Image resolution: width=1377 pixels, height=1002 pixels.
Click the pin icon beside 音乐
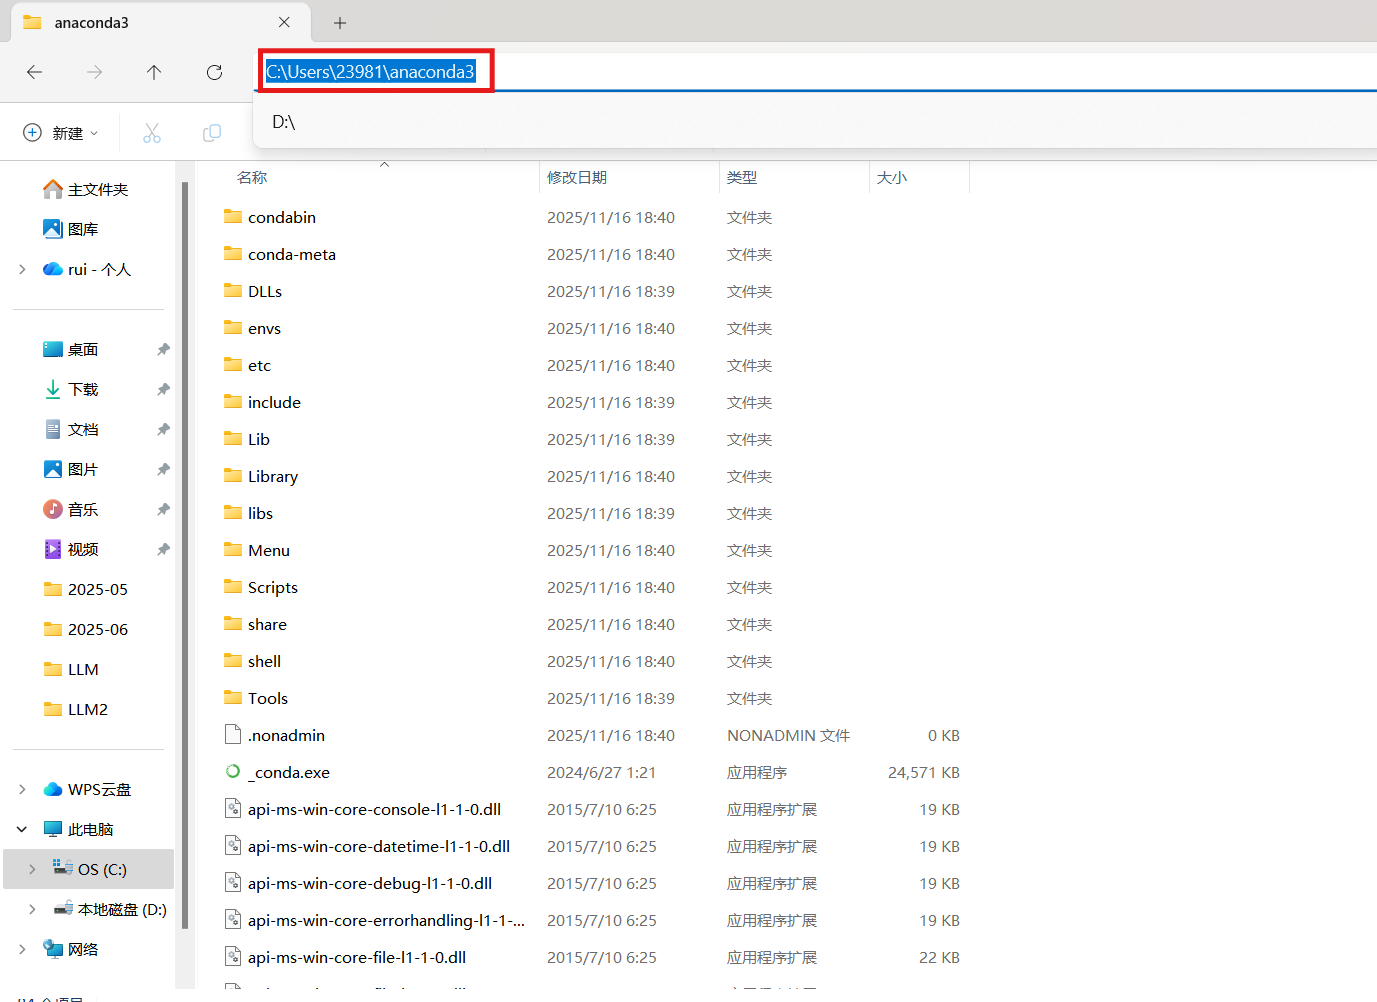pos(163,509)
